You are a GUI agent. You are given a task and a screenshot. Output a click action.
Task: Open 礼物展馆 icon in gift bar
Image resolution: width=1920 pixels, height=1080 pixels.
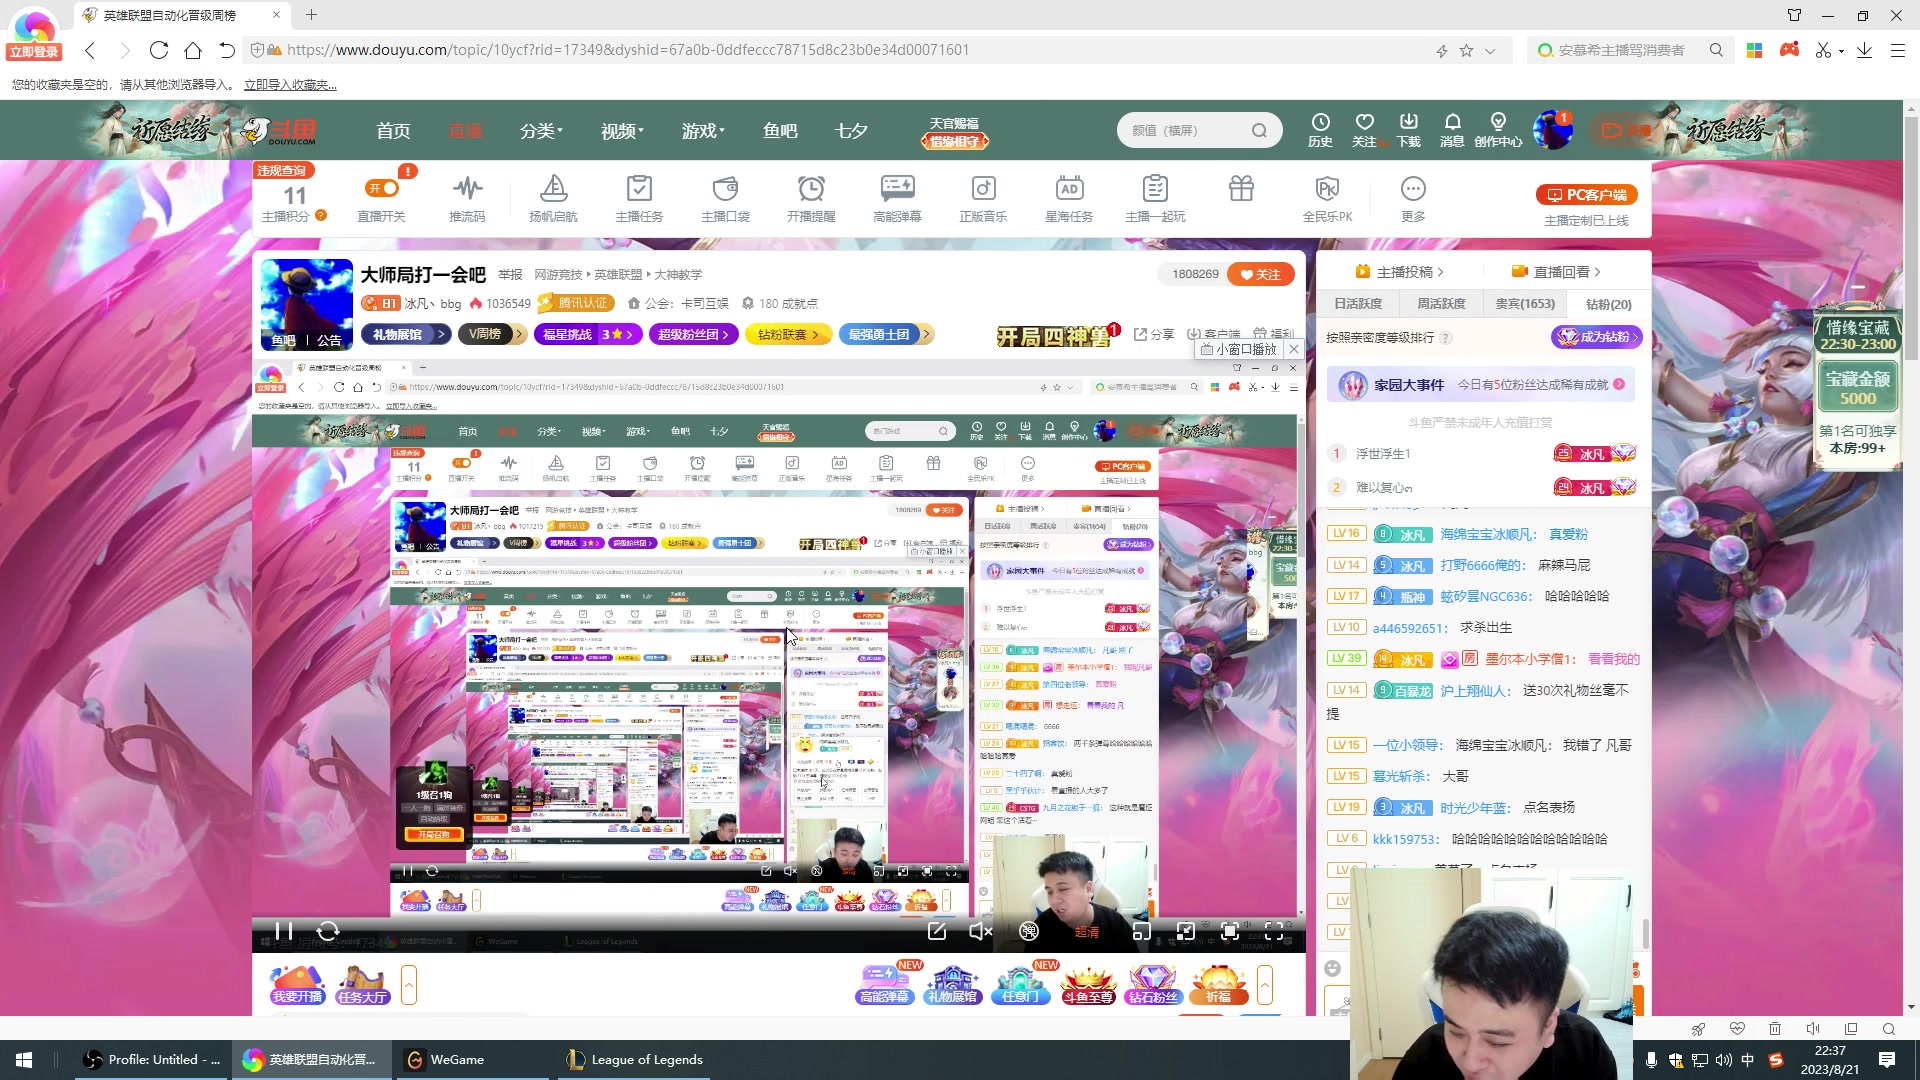click(952, 985)
